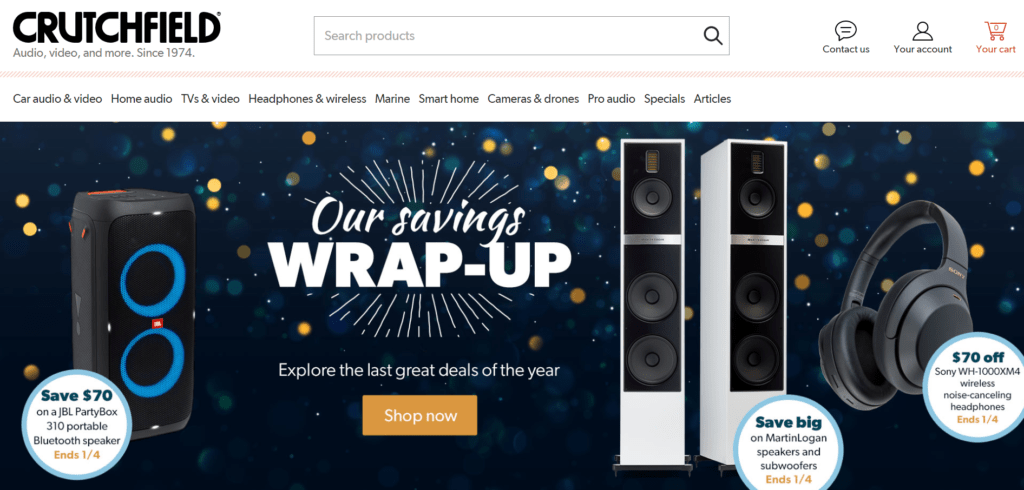Open the Home audio menu

click(142, 99)
